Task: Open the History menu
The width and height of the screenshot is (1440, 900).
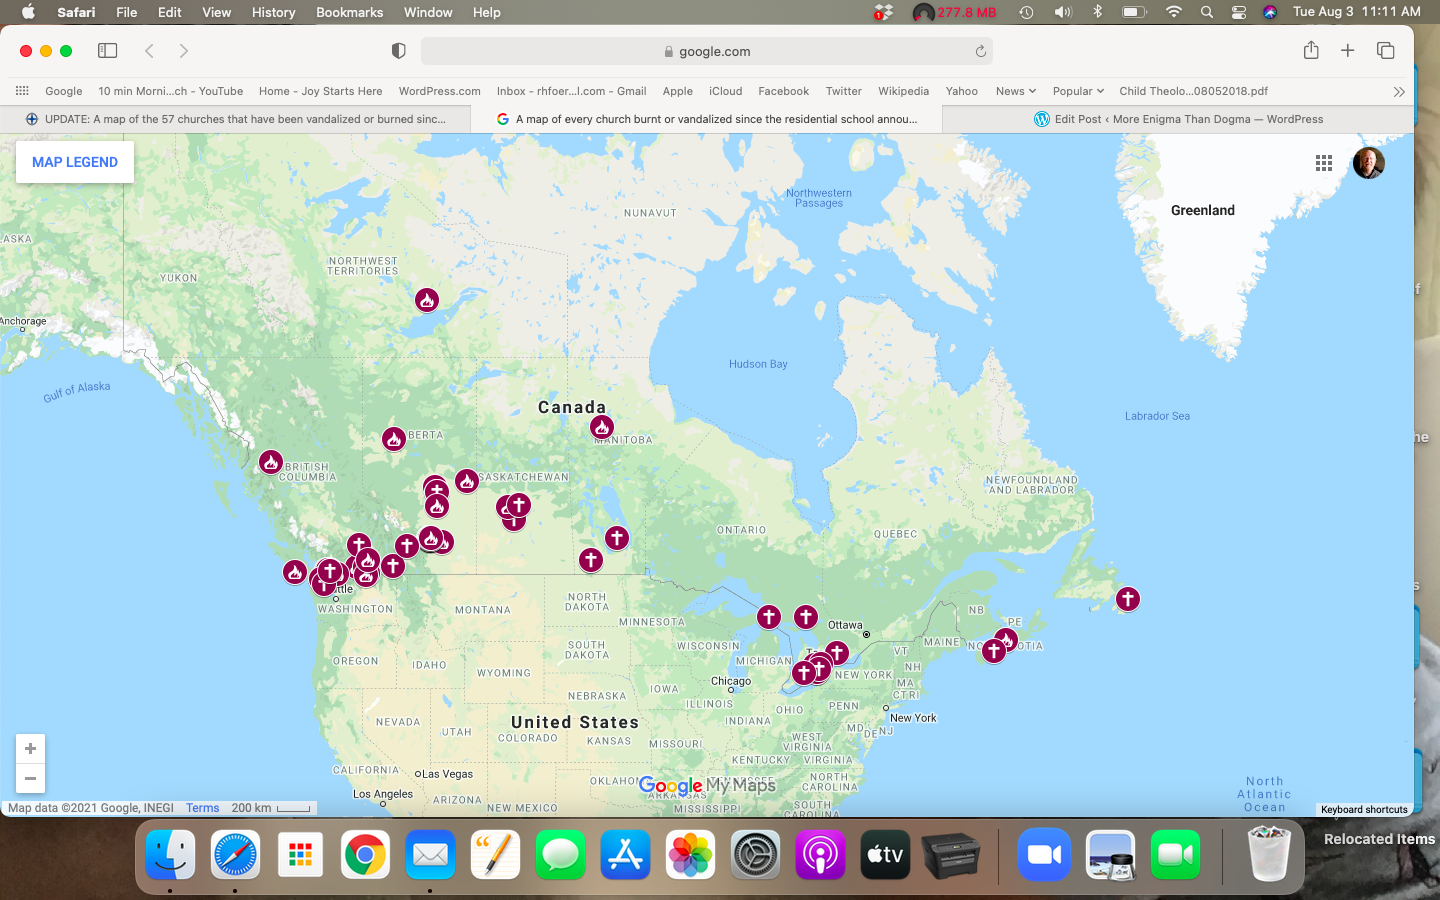Action: click(x=273, y=12)
